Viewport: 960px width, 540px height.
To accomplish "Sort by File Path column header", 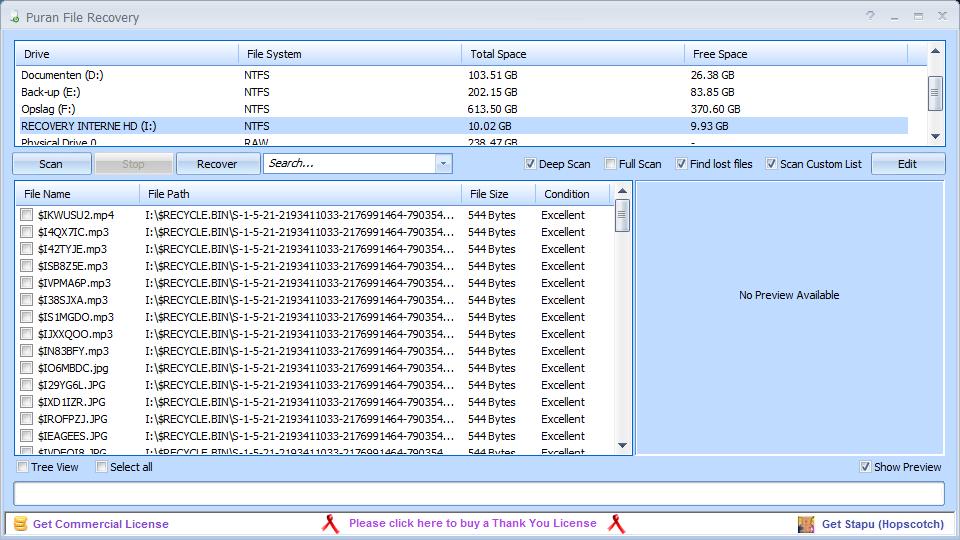I will coord(301,194).
